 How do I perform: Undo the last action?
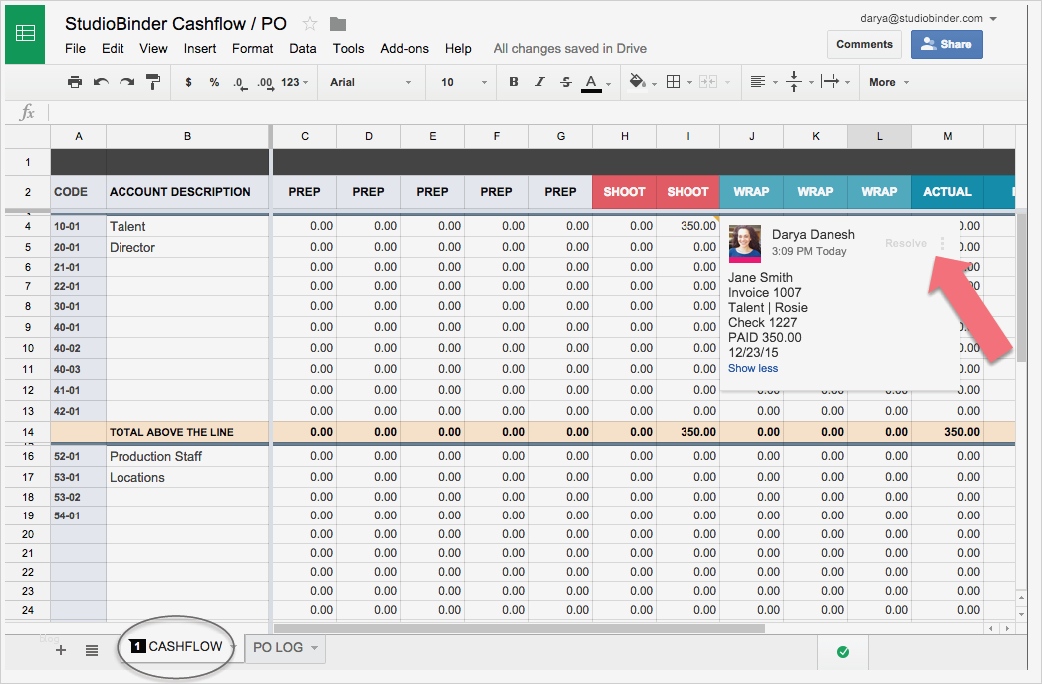pyautogui.click(x=101, y=82)
